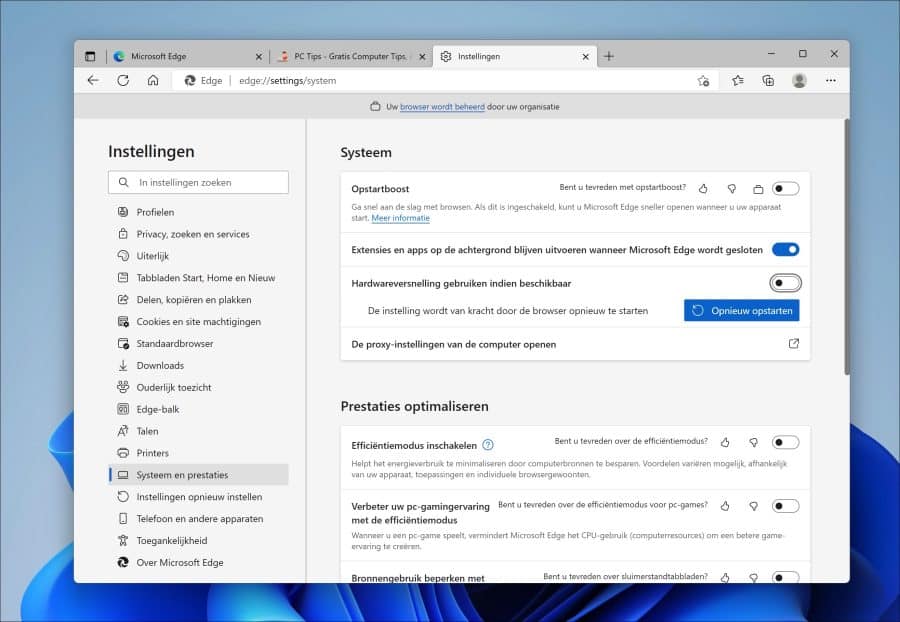The image size is (900, 622).
Task: Go back with the back arrow
Action: (x=93, y=80)
